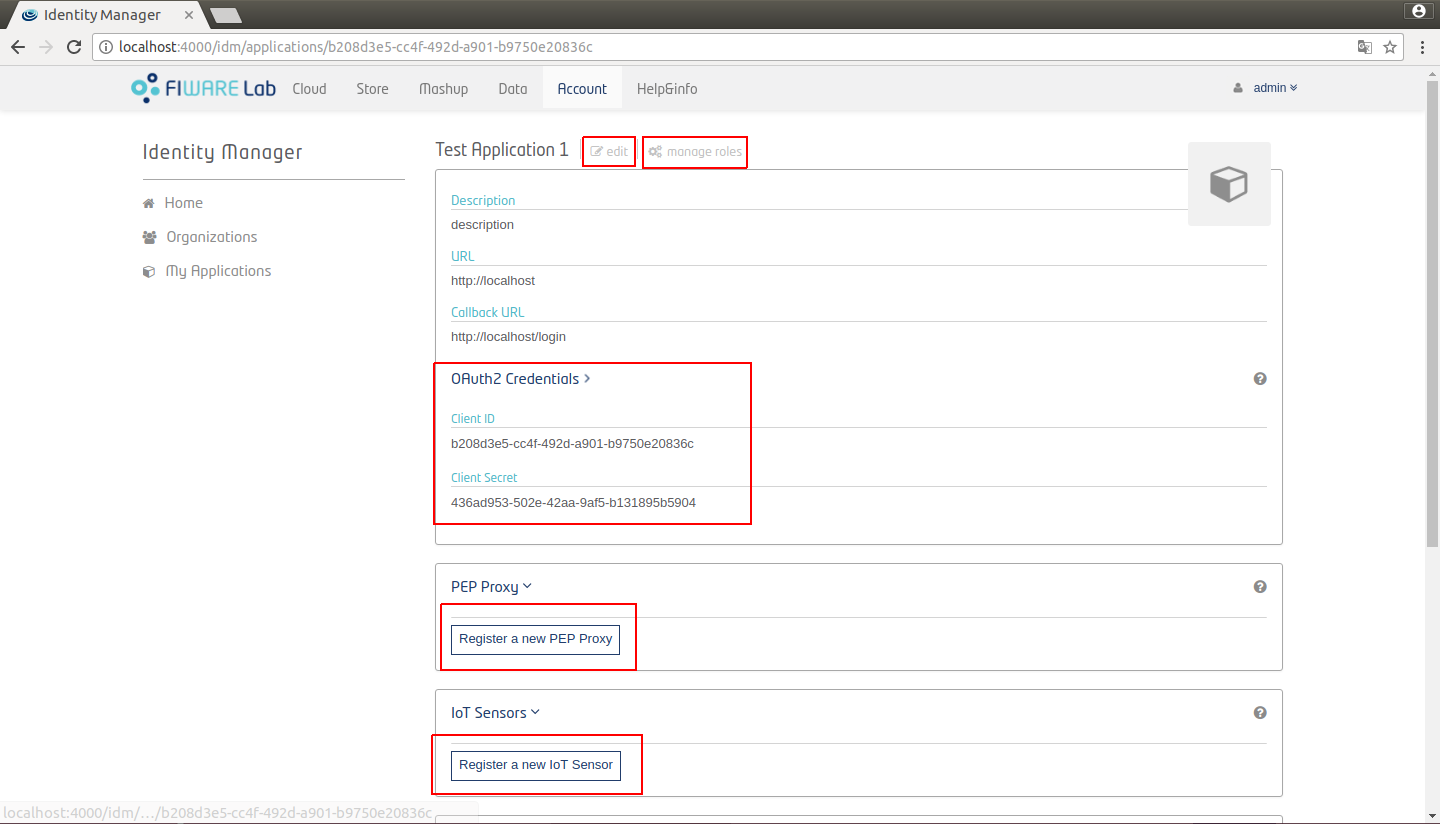Open the Help&info menu item
Screen dimensions: 1440x824
[x=667, y=89]
